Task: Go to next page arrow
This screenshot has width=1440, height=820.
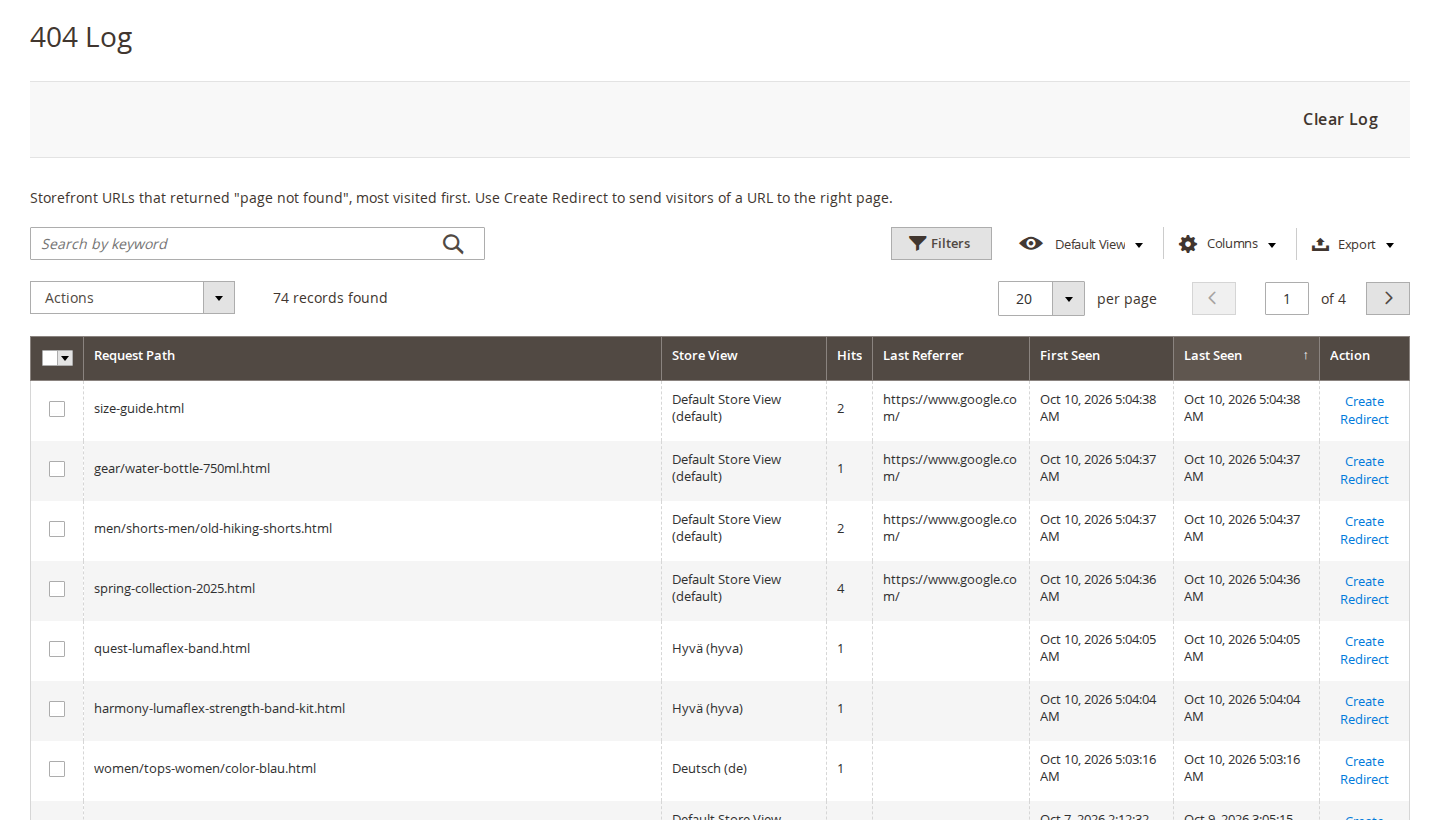Action: (x=1388, y=298)
